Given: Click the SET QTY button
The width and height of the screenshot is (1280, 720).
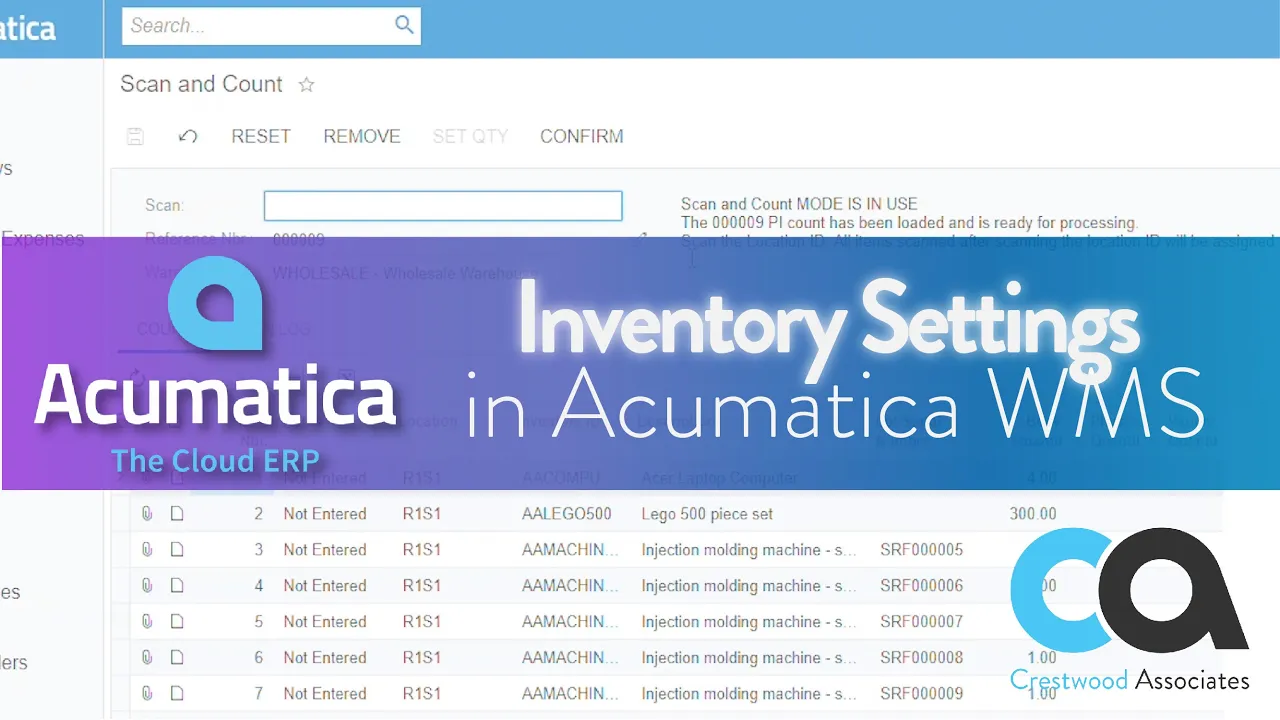Looking at the screenshot, I should [470, 137].
